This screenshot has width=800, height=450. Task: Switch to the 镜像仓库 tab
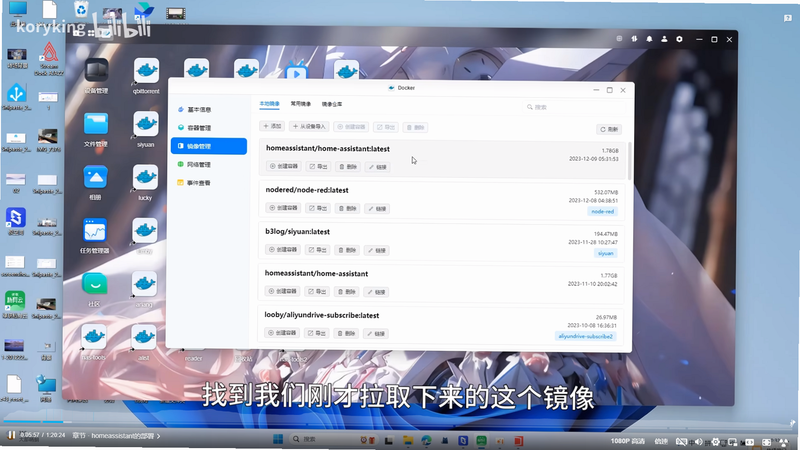[332, 104]
